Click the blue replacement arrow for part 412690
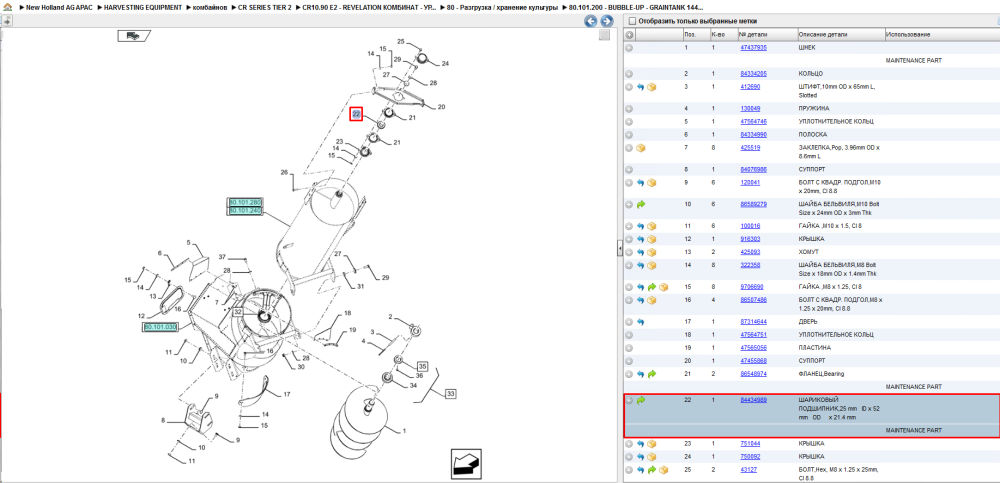This screenshot has height=483, width=1000. pos(641,87)
